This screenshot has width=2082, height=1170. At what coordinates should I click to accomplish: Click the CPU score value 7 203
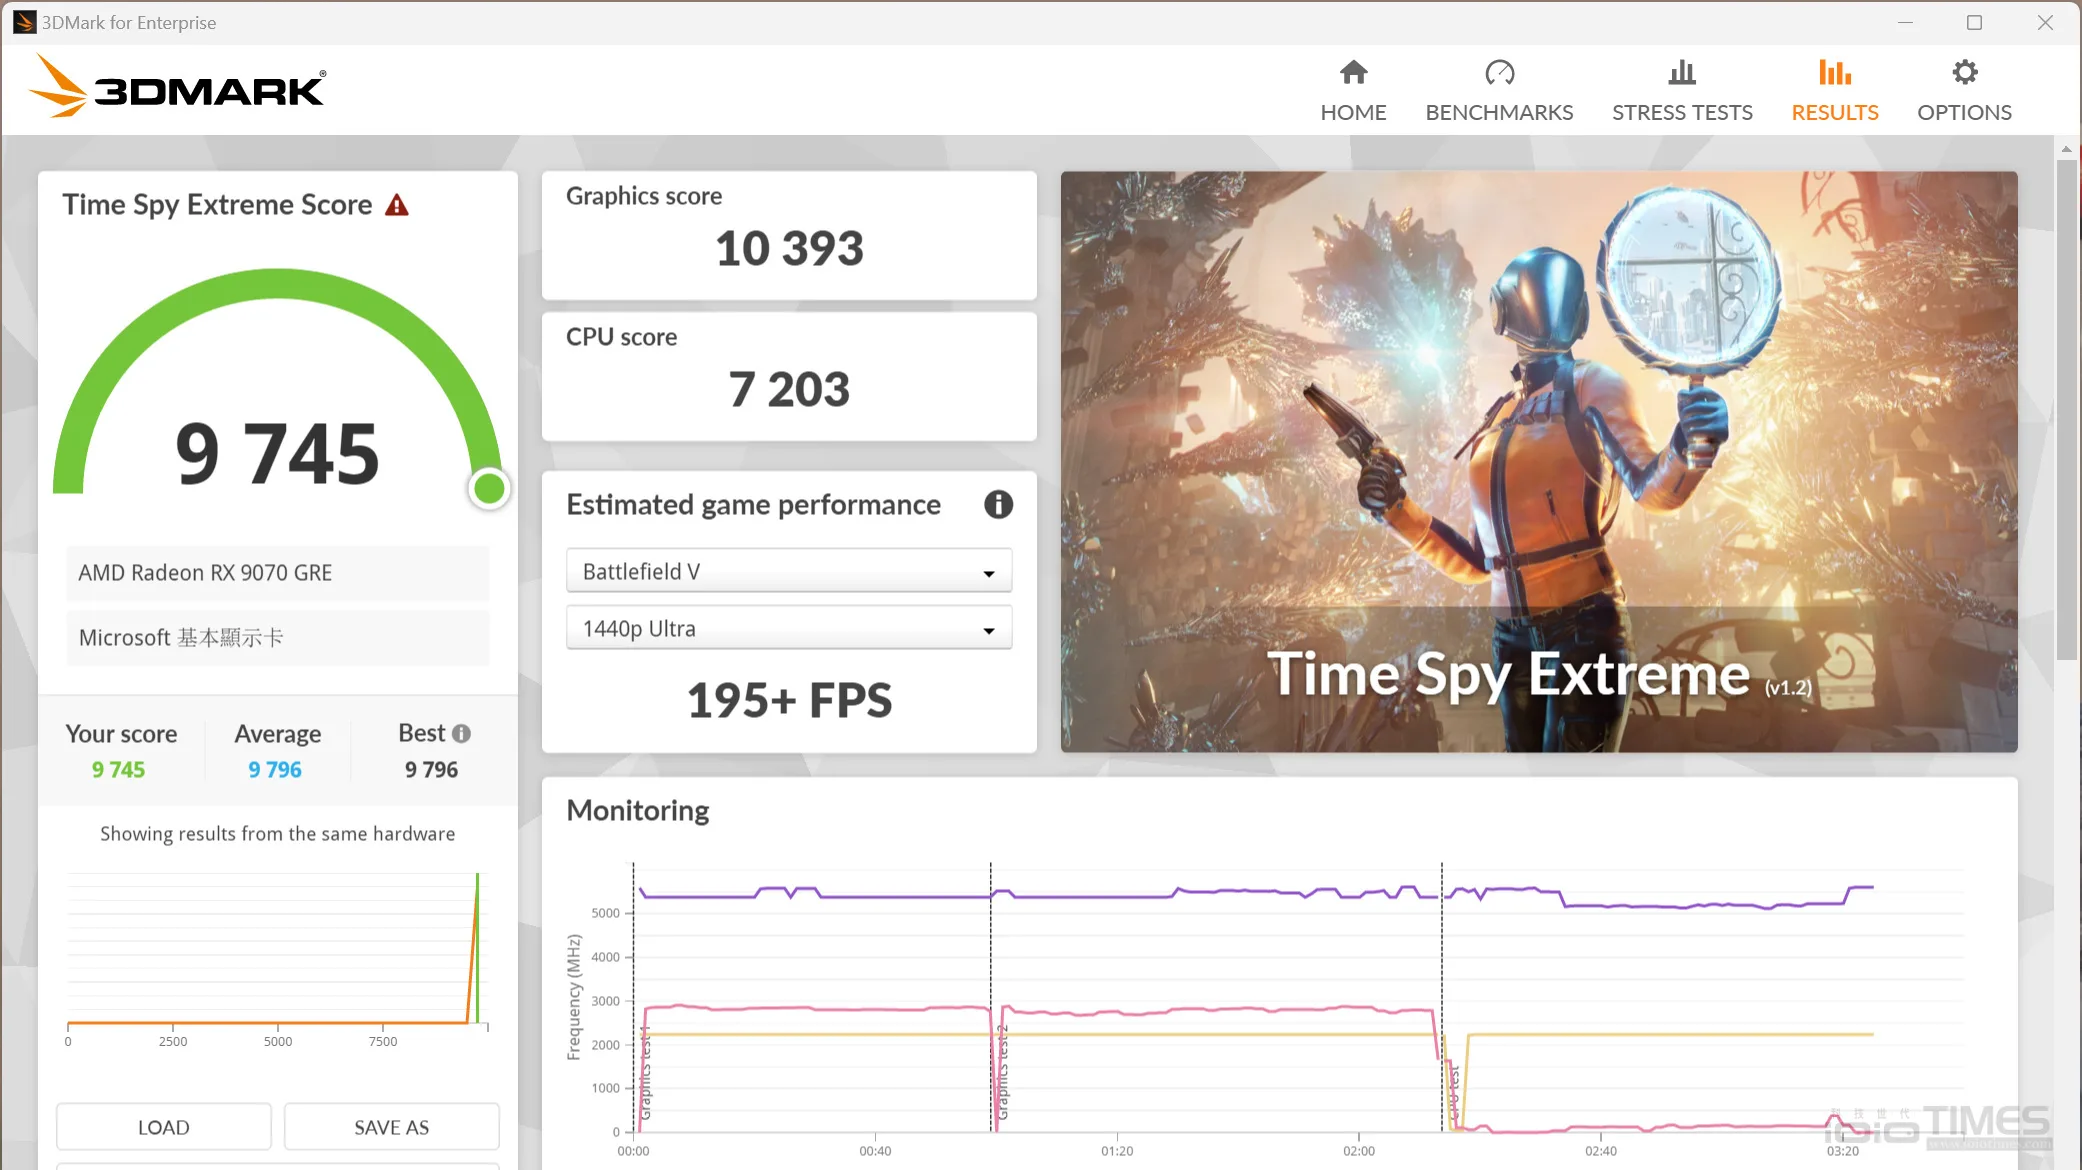[x=789, y=389]
